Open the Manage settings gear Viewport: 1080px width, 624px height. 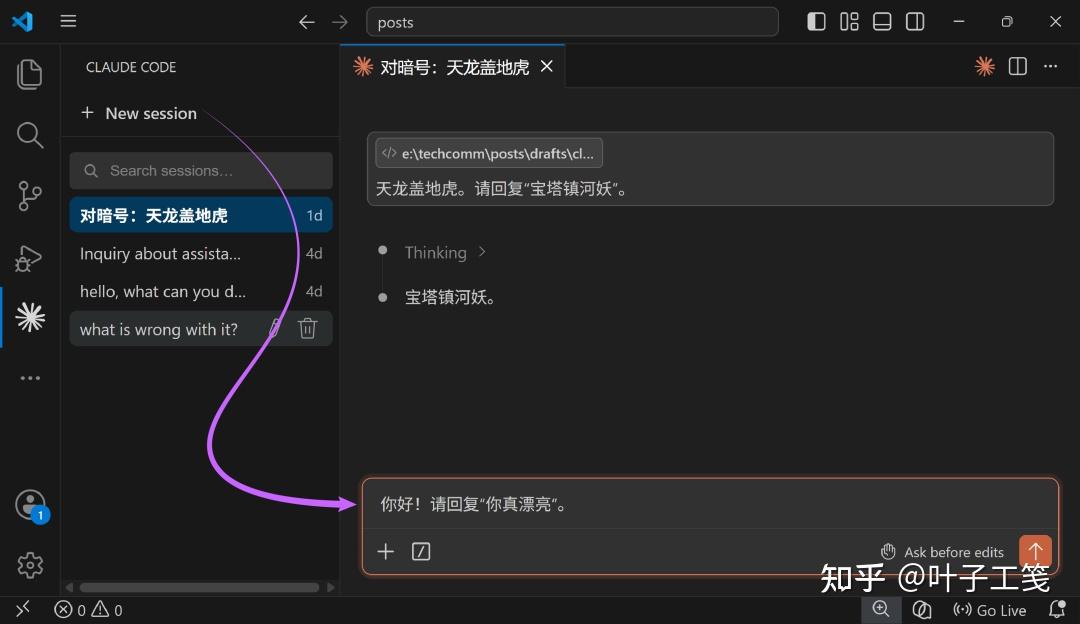[30, 565]
